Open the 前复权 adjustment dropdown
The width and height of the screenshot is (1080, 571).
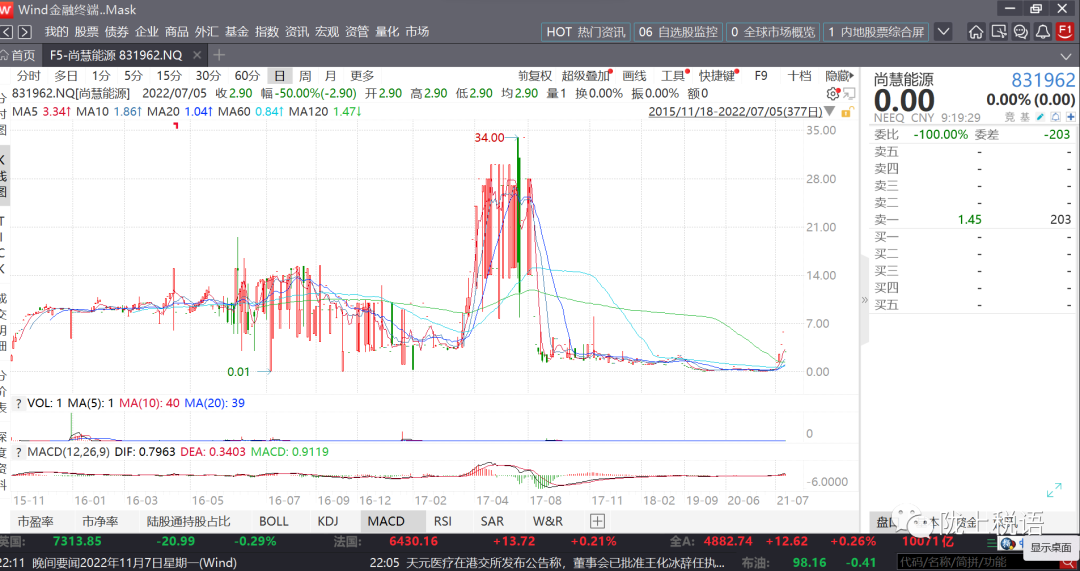[535, 76]
